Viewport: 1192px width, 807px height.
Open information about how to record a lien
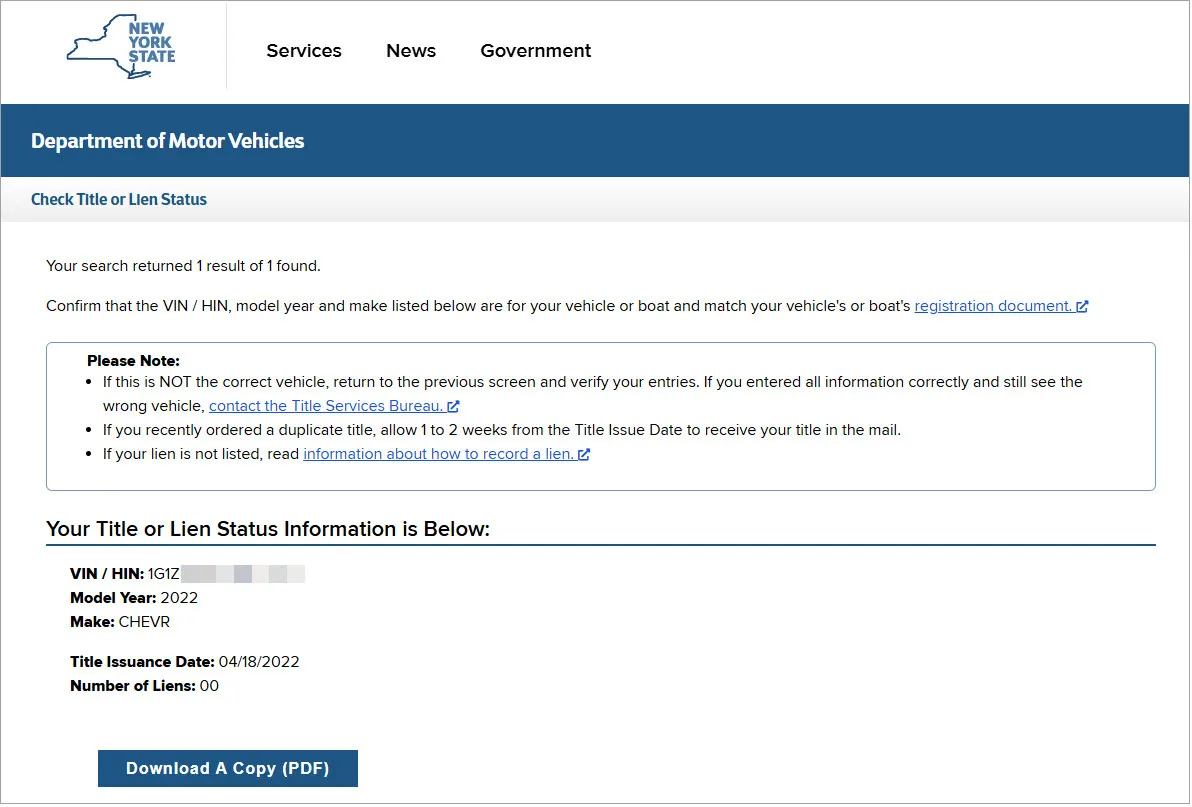coord(437,454)
